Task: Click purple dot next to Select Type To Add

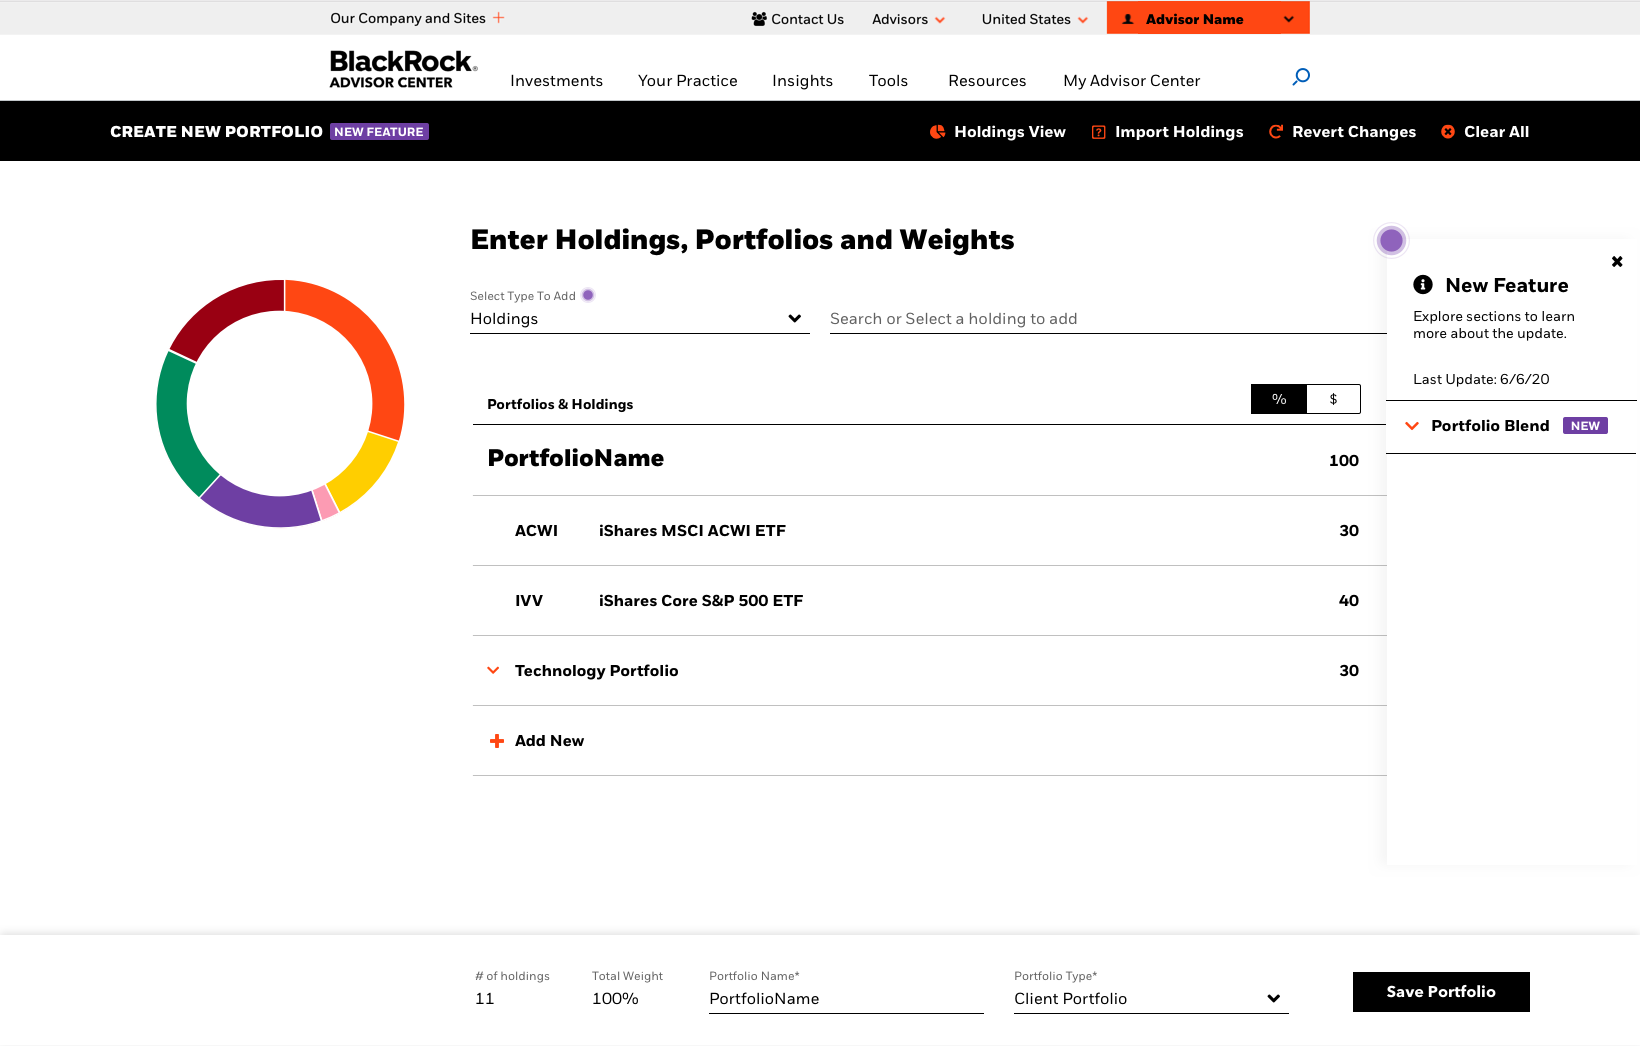Action: click(588, 295)
